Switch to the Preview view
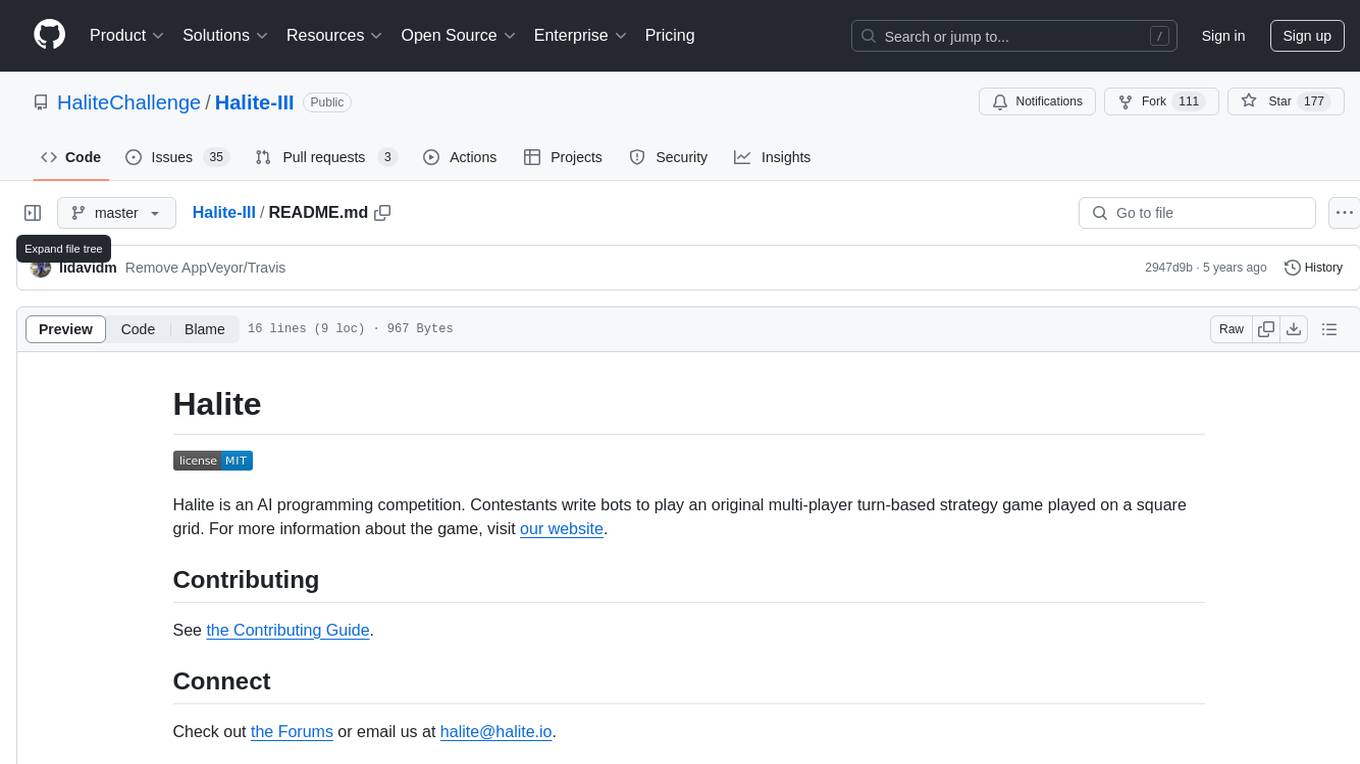Screen dimensions: 1360x764 66,329
